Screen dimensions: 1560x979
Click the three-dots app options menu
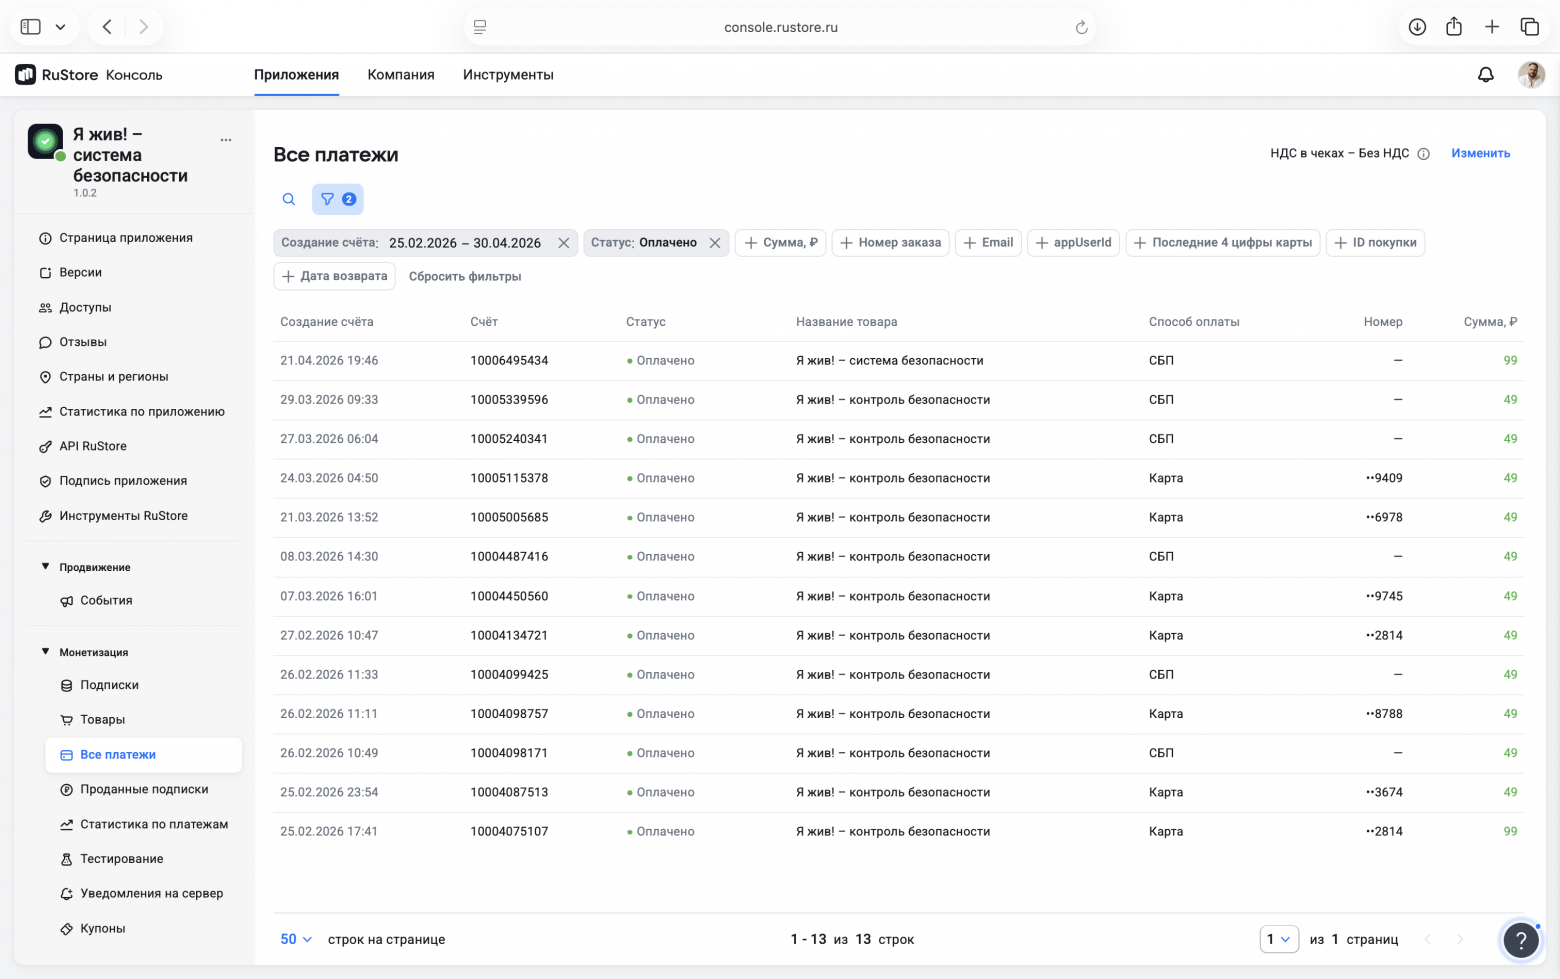pyautogui.click(x=226, y=140)
